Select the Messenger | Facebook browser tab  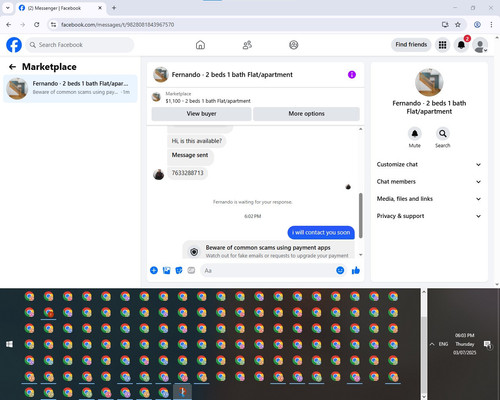pos(60,8)
